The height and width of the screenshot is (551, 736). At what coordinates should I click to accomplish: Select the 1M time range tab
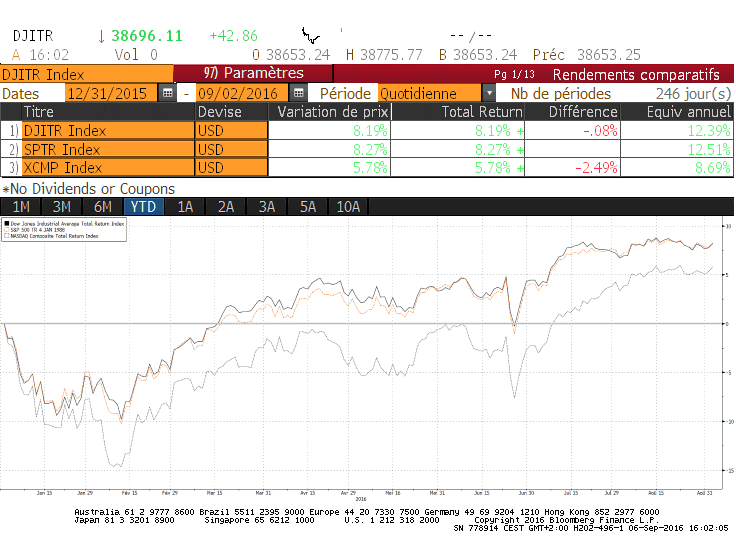tap(21, 207)
